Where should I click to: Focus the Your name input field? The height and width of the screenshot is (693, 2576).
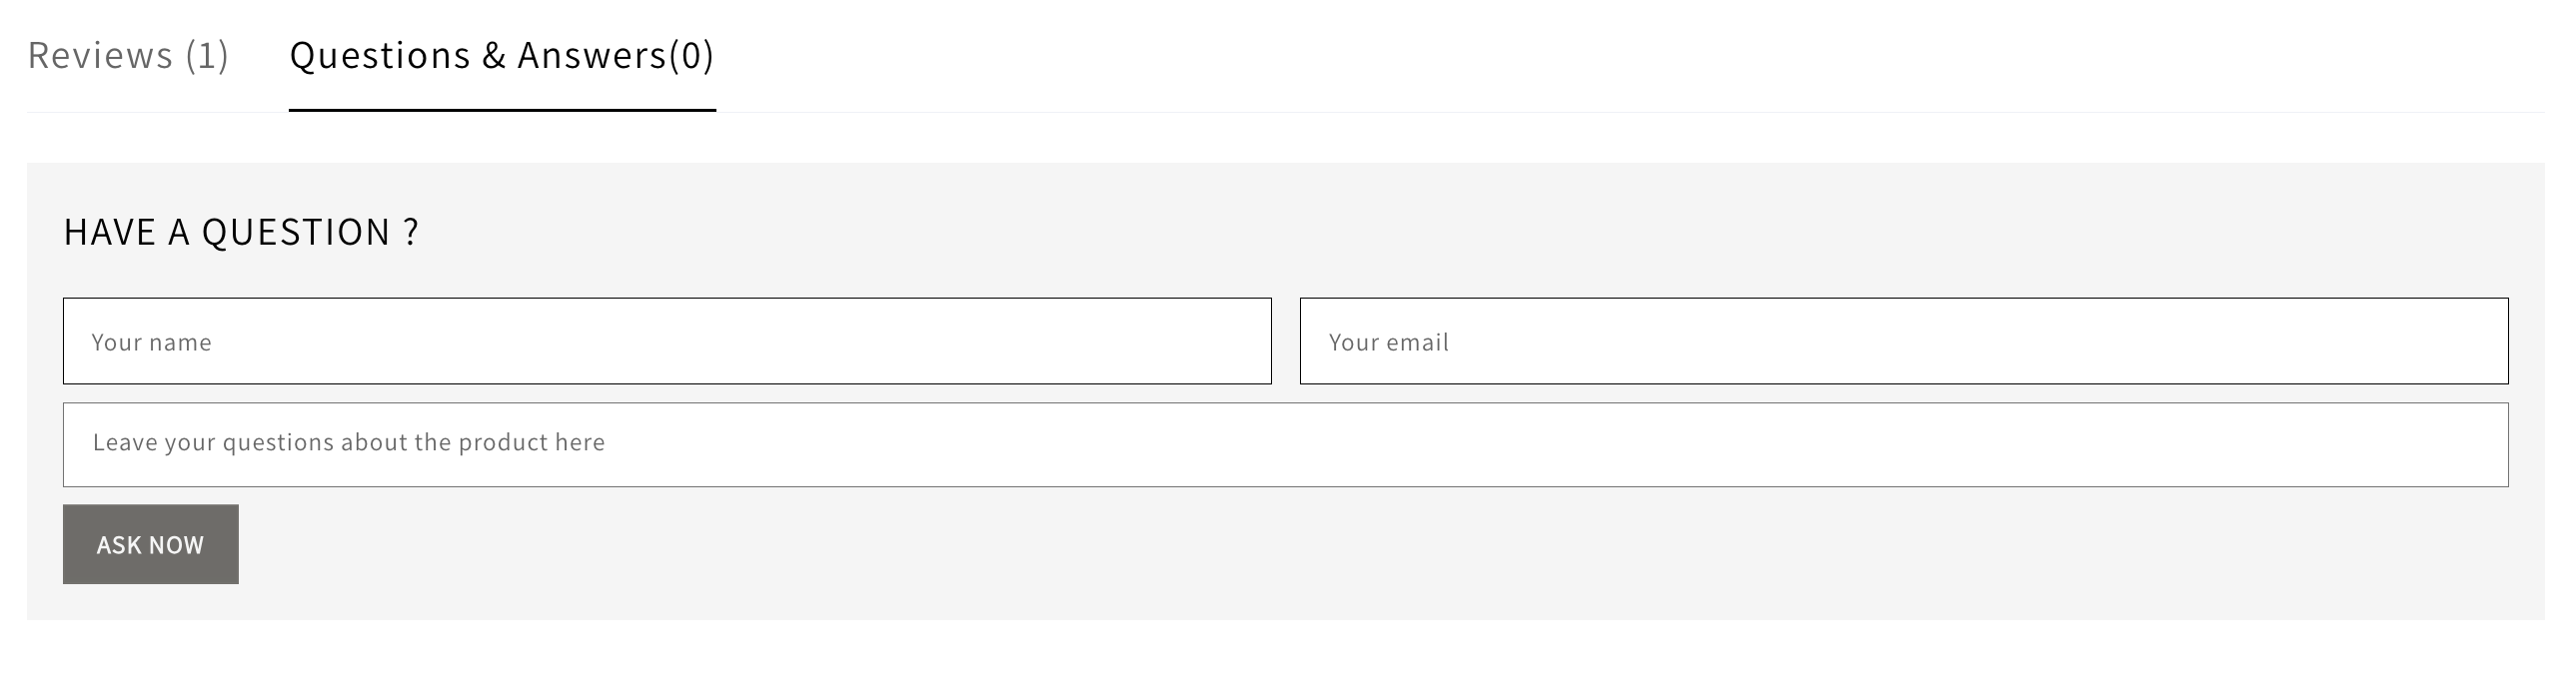click(x=667, y=341)
